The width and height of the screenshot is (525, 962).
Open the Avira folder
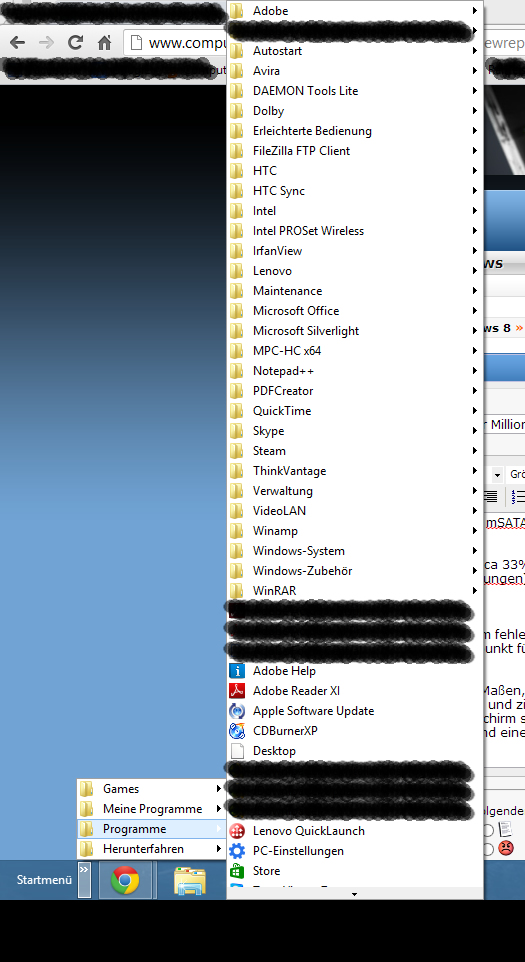[355, 71]
